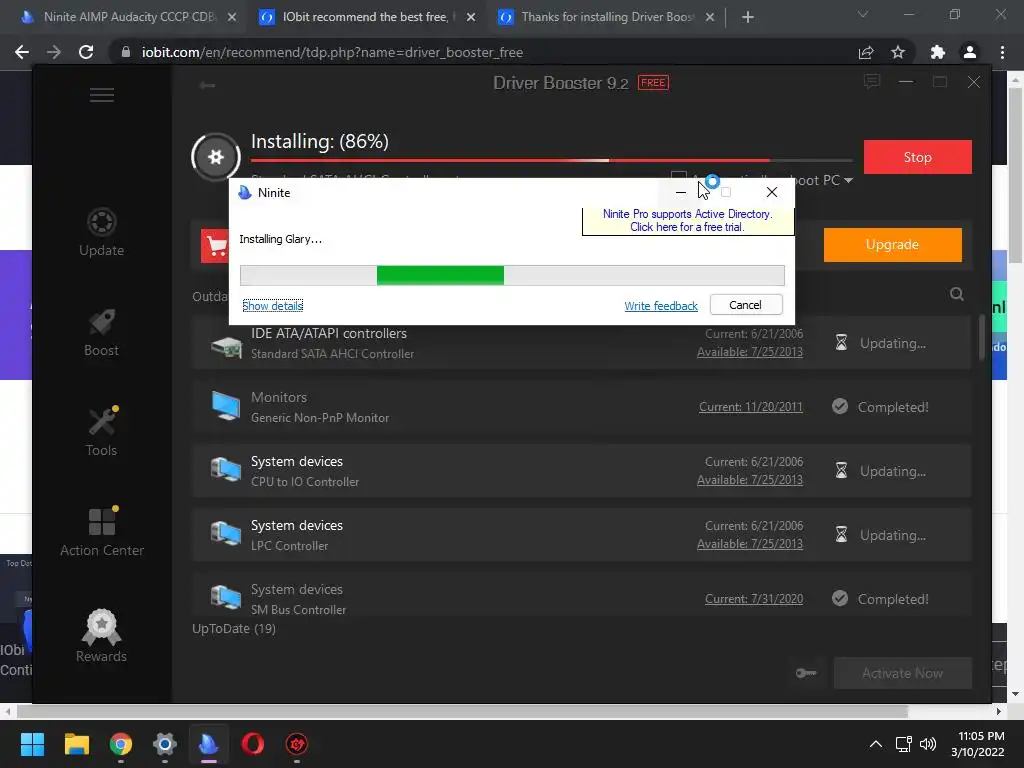Reload the page in Chrome
This screenshot has width=1024, height=768.
[x=86, y=52]
